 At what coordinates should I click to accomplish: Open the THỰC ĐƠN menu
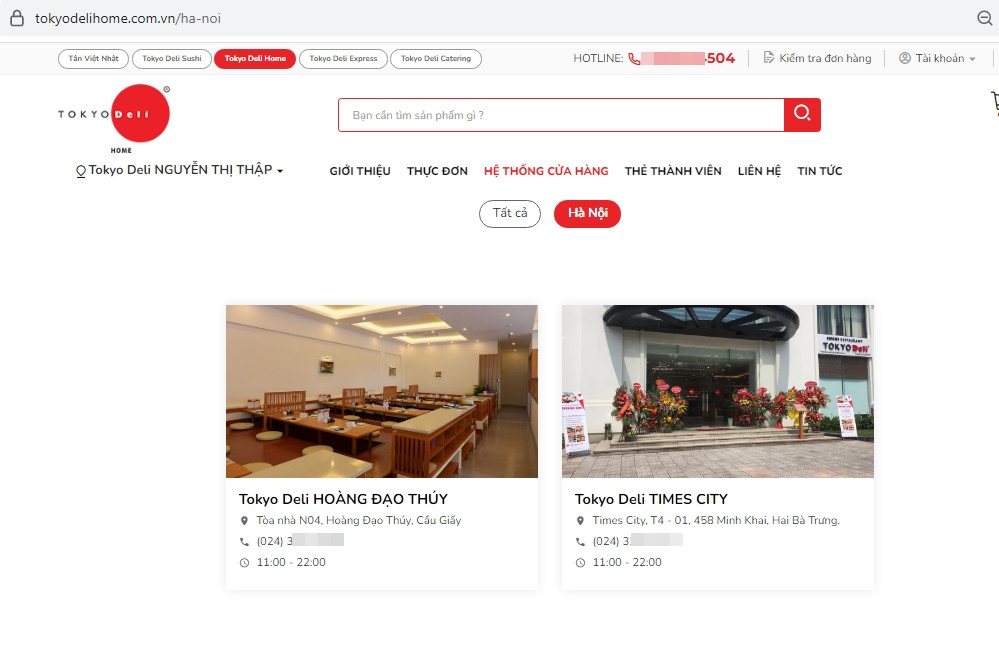click(x=437, y=171)
